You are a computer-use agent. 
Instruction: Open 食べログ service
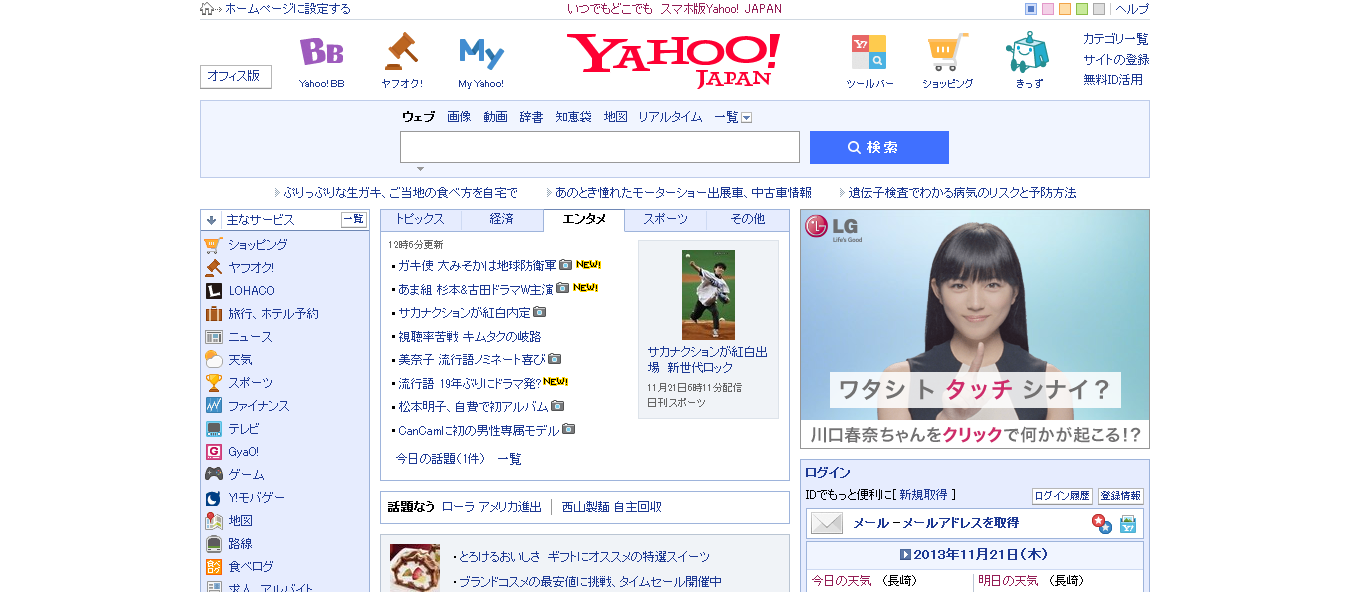coord(250,566)
